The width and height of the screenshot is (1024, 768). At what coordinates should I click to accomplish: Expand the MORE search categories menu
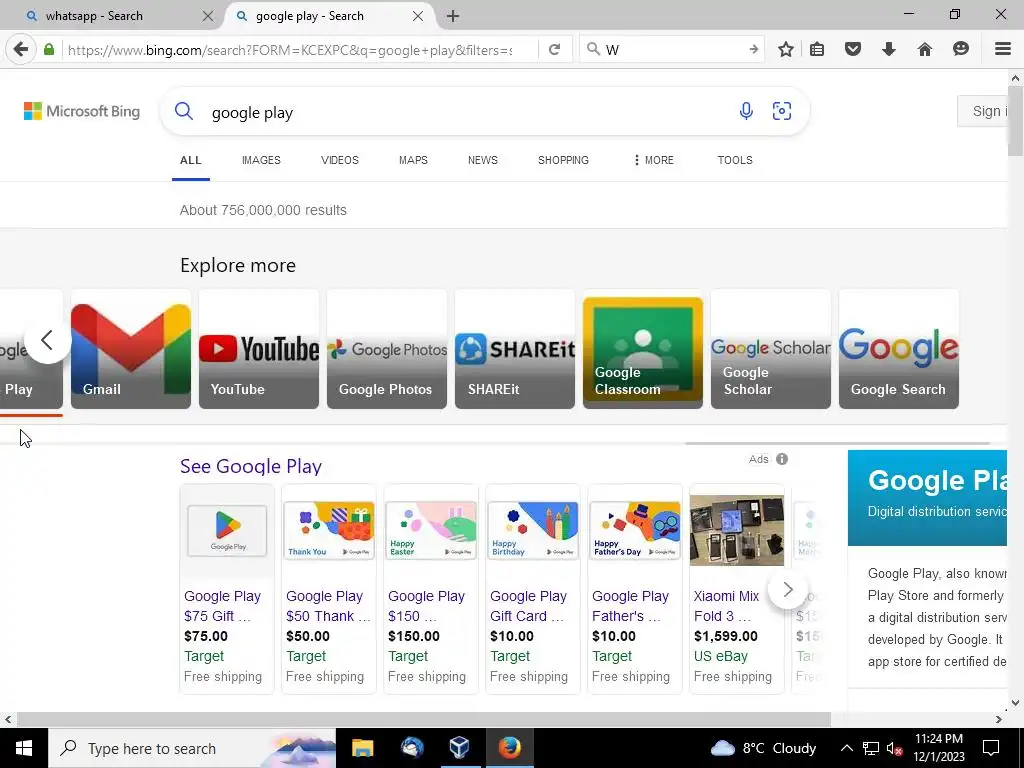(x=654, y=160)
